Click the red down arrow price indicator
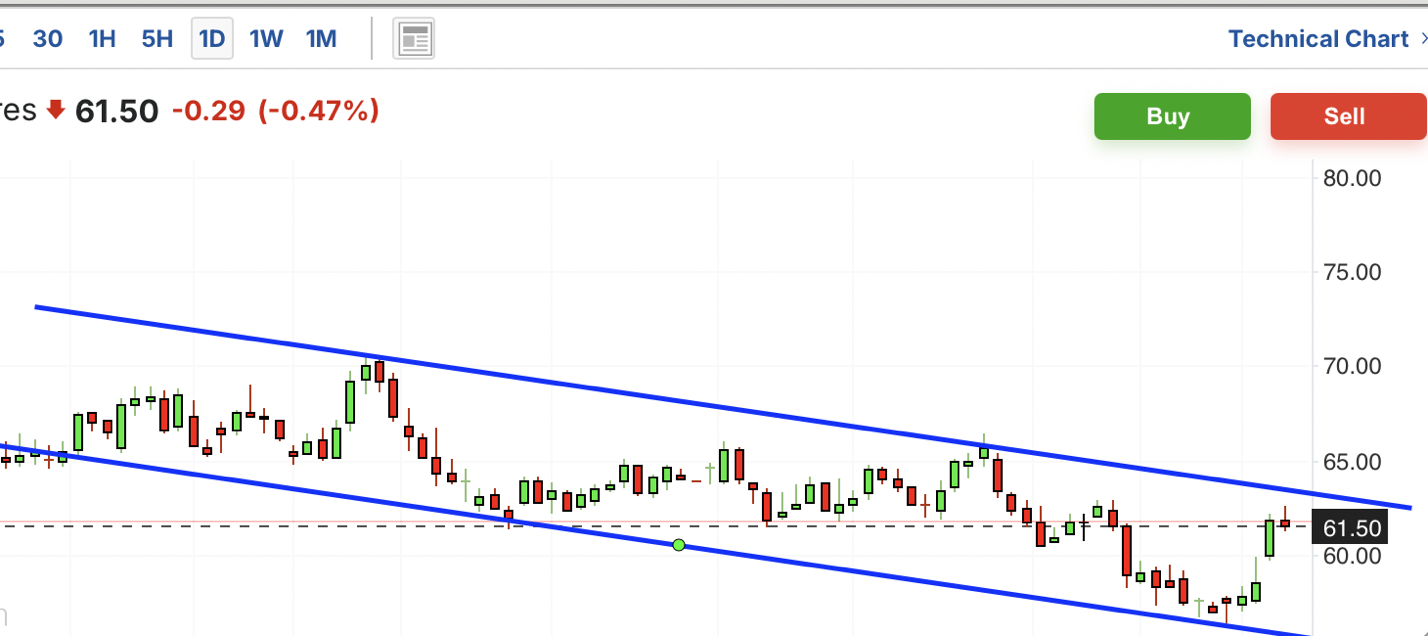The height and width of the screenshot is (636, 1428). (56, 111)
